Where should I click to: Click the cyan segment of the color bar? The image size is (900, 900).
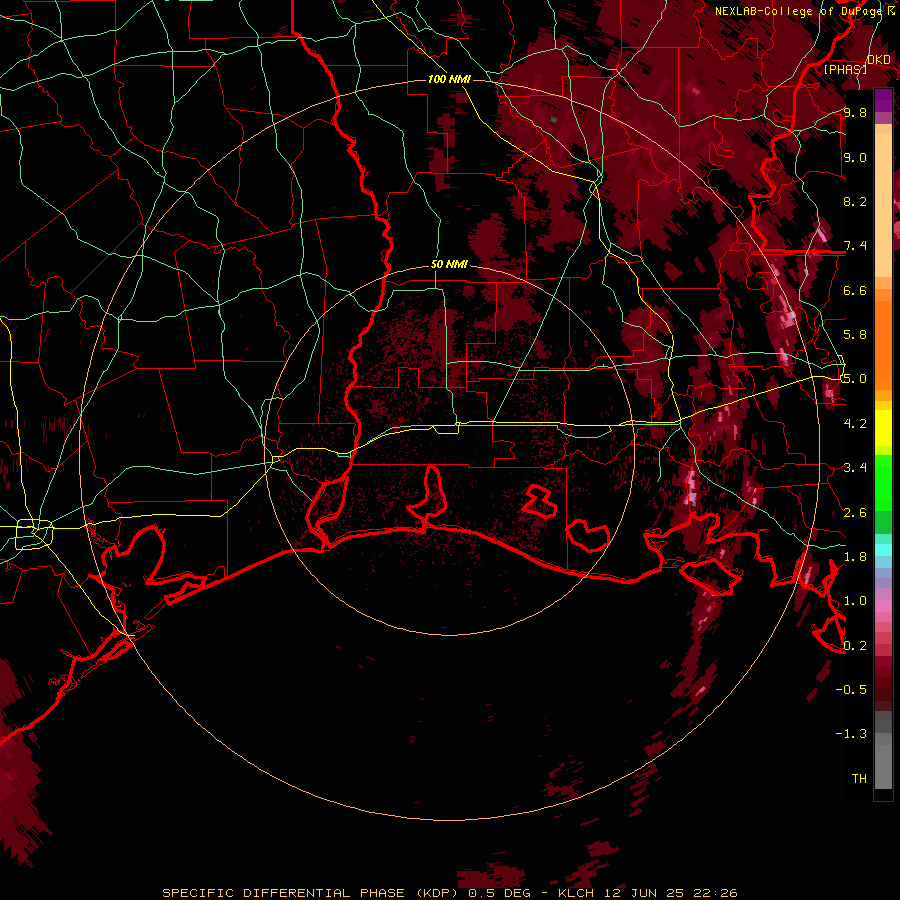(883, 550)
